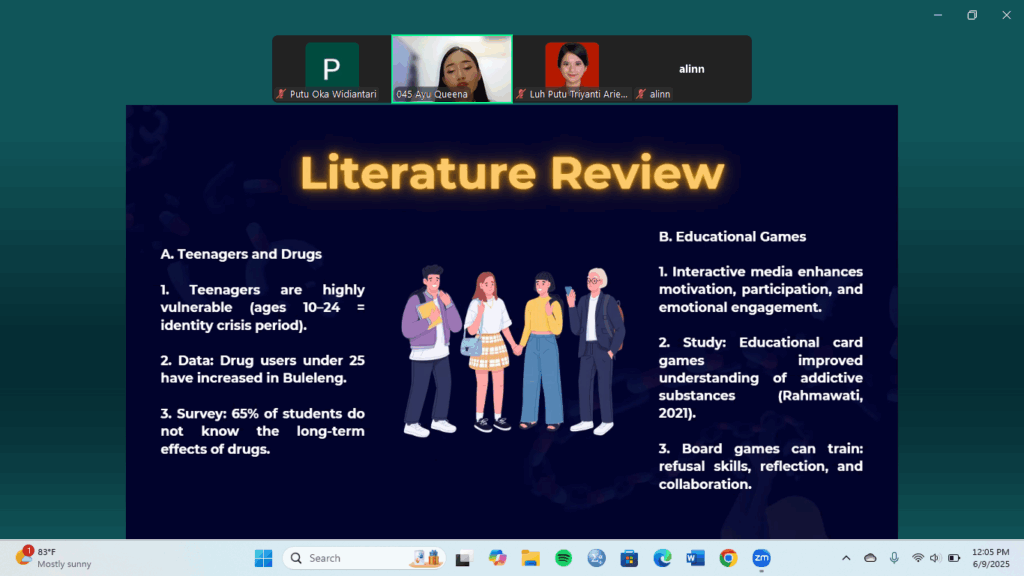
Task: Select 045 Ayu Queena video tile
Action: click(452, 69)
